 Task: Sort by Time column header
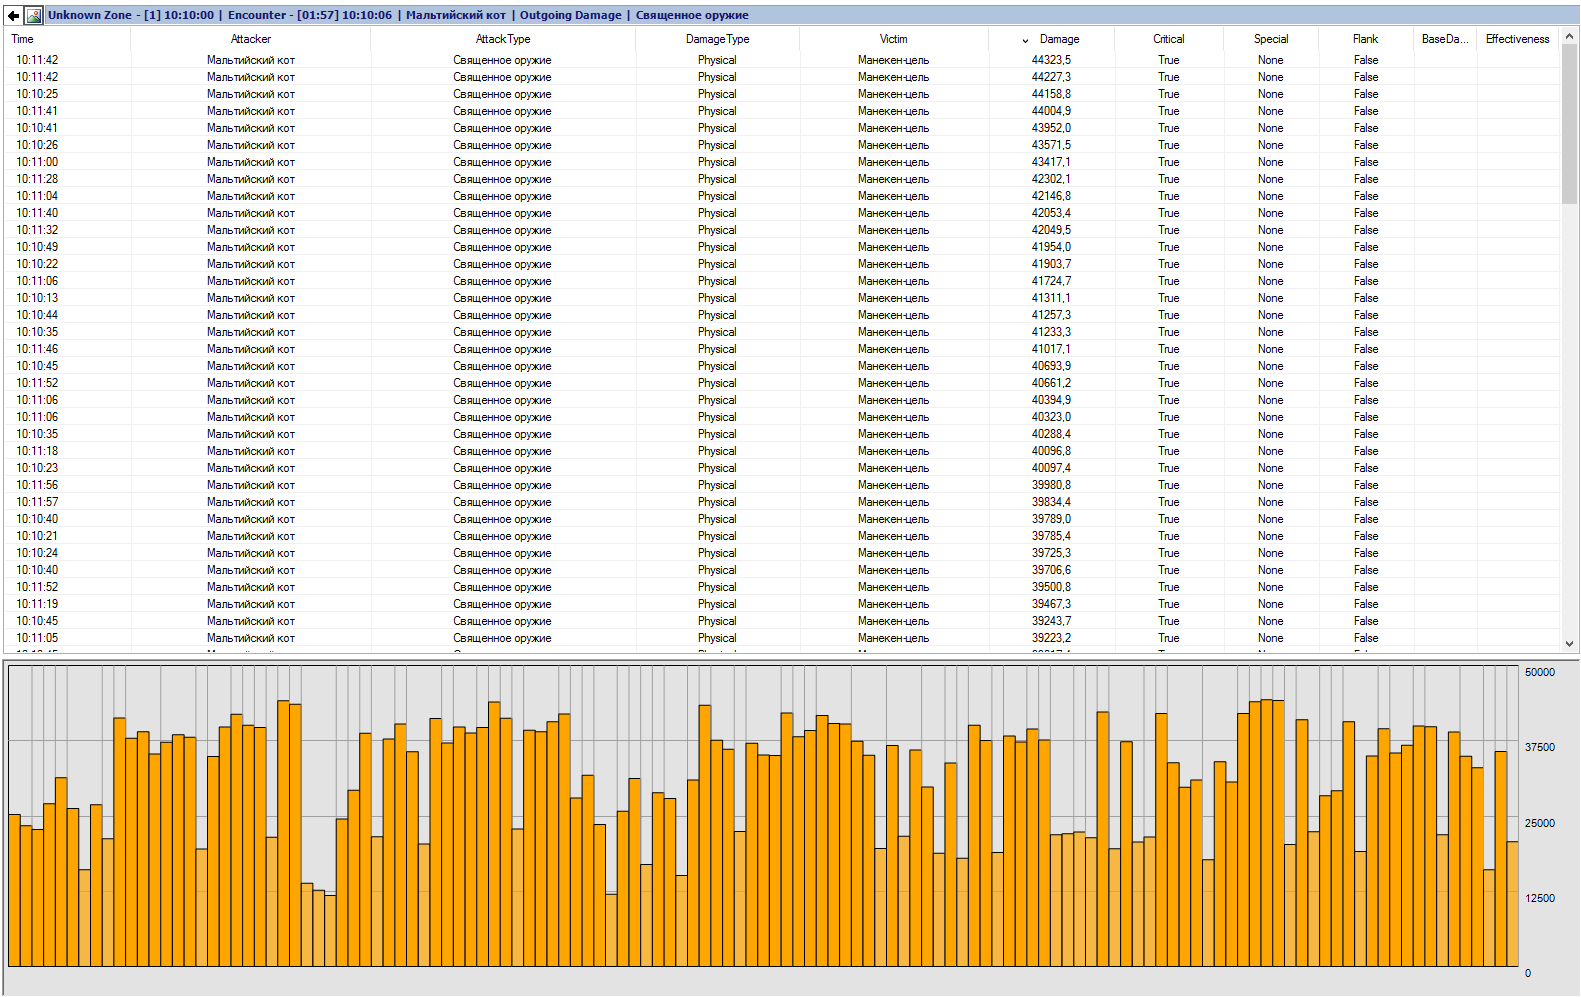coord(23,39)
